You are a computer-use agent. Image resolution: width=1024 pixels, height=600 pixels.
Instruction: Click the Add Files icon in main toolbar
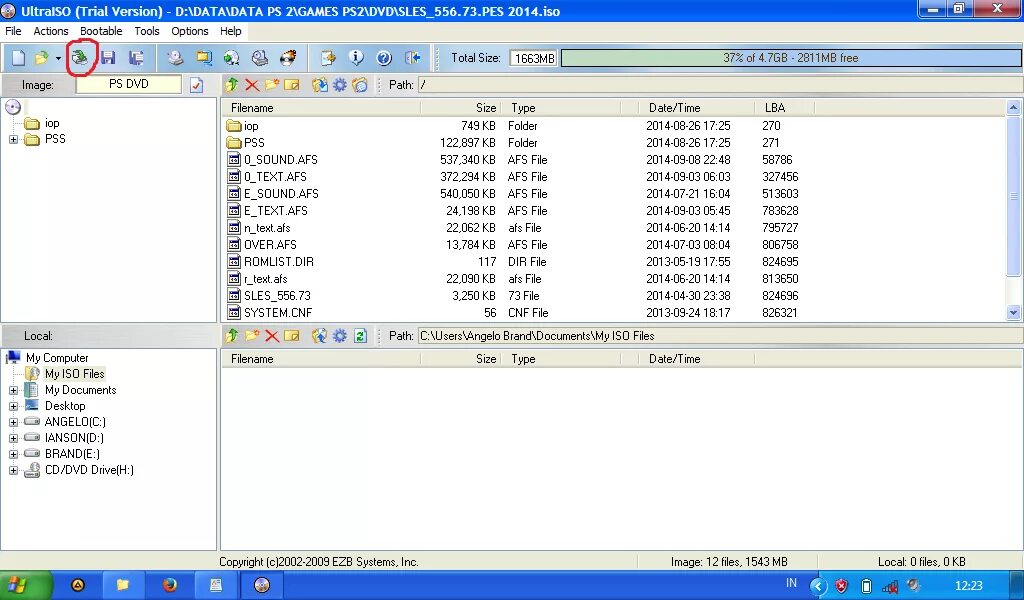(x=328, y=58)
